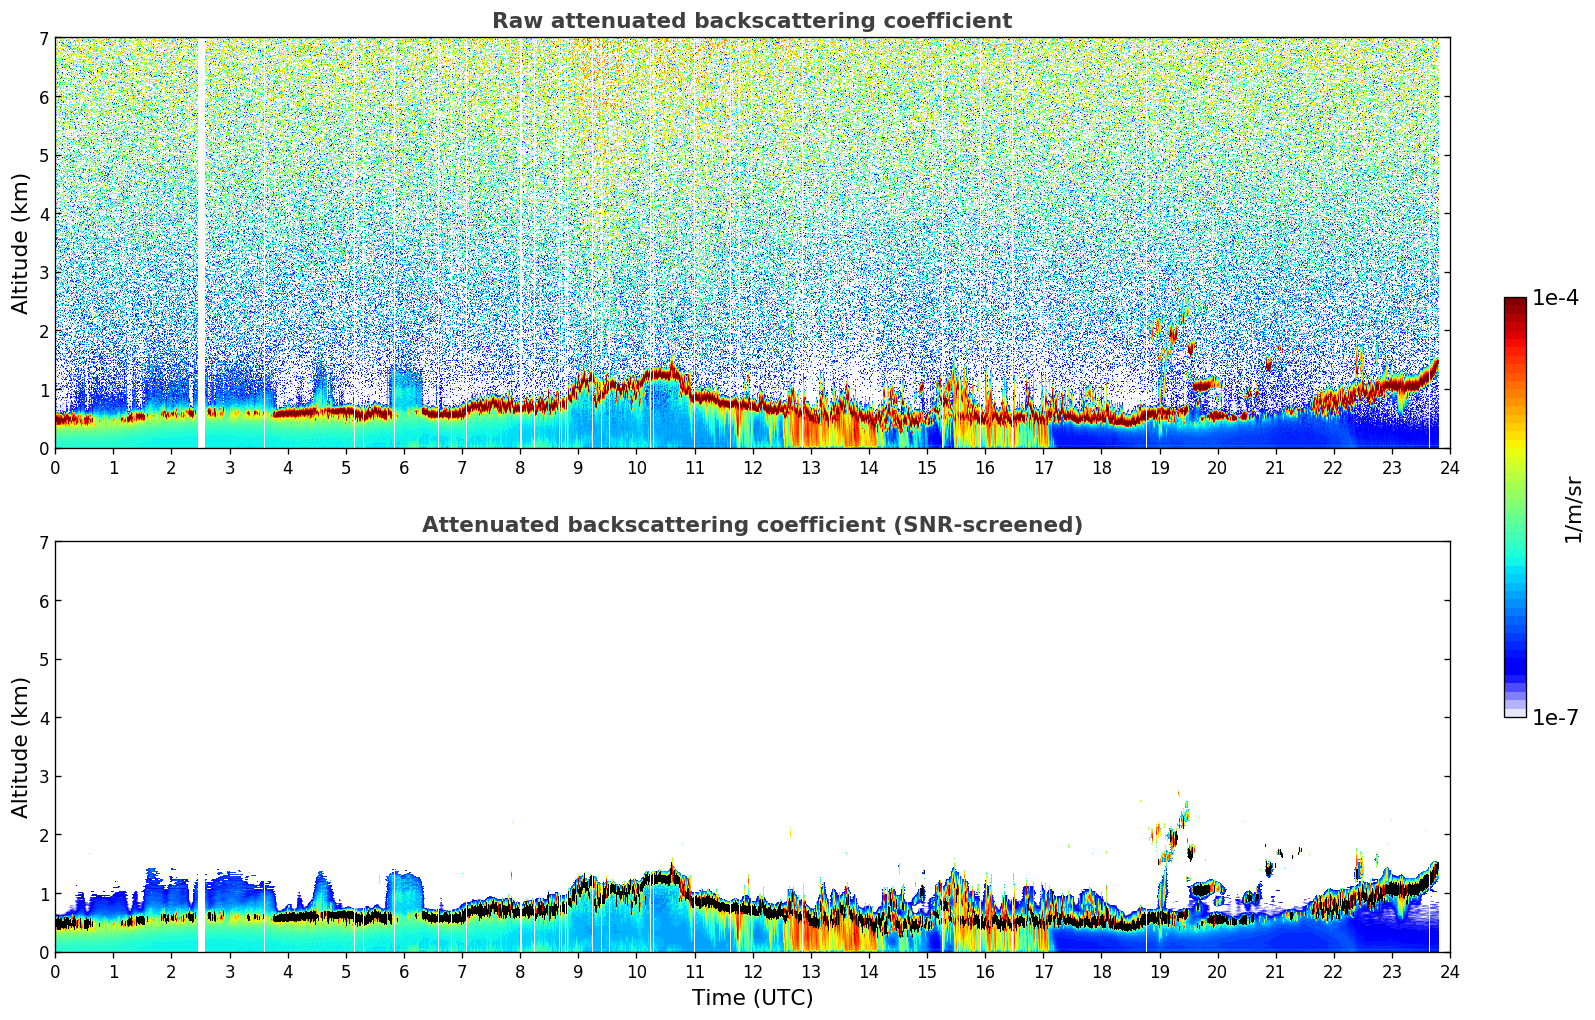Screen dimensions: 1595x1020
Task: Select hour 18 tick on the top plot's time axis
Action: pos(1101,467)
